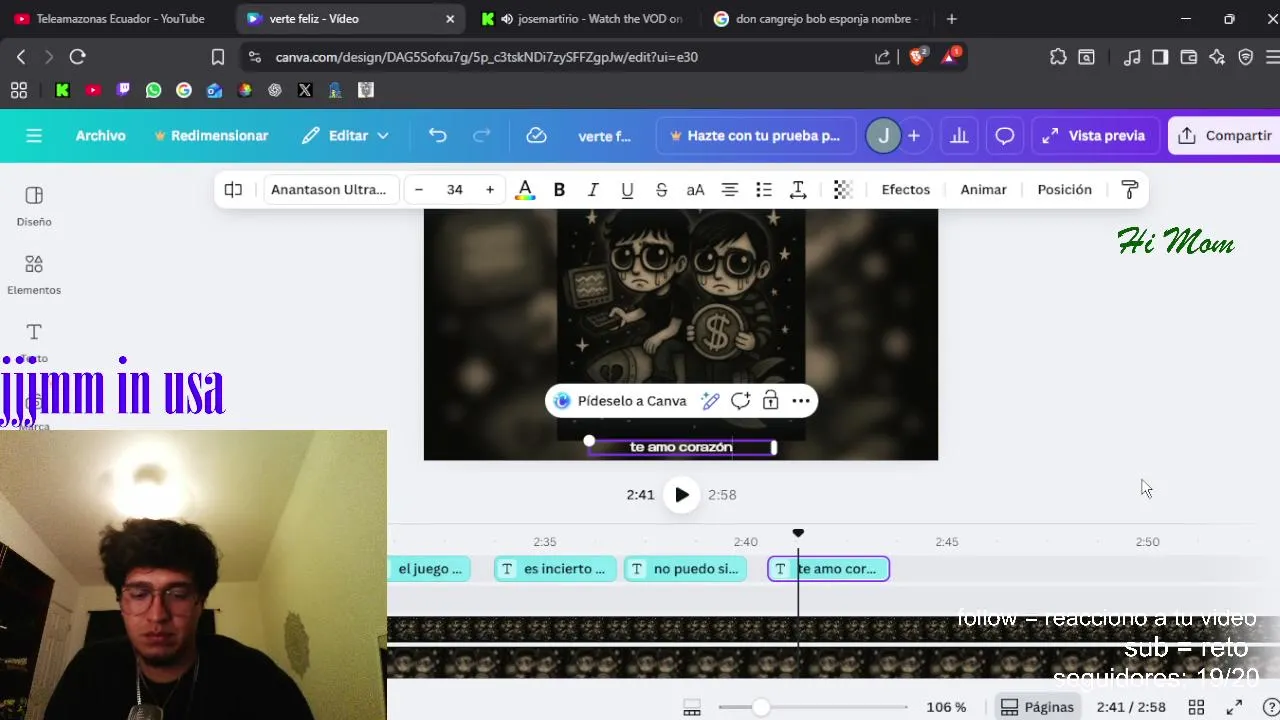Screen dimensions: 1280x720
Task: Select no puedo si timeline text clip
Action: [x=686, y=569]
